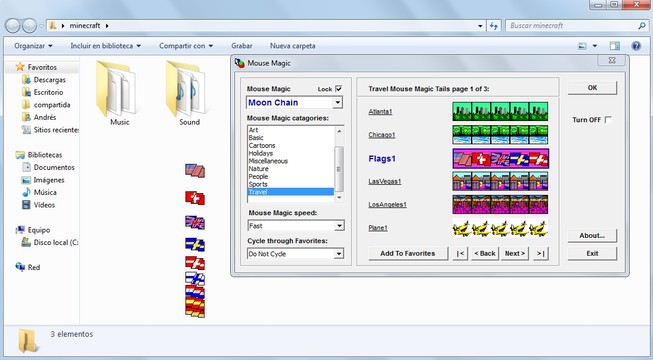
Task: Select the Cartoons category
Action: pos(262,145)
